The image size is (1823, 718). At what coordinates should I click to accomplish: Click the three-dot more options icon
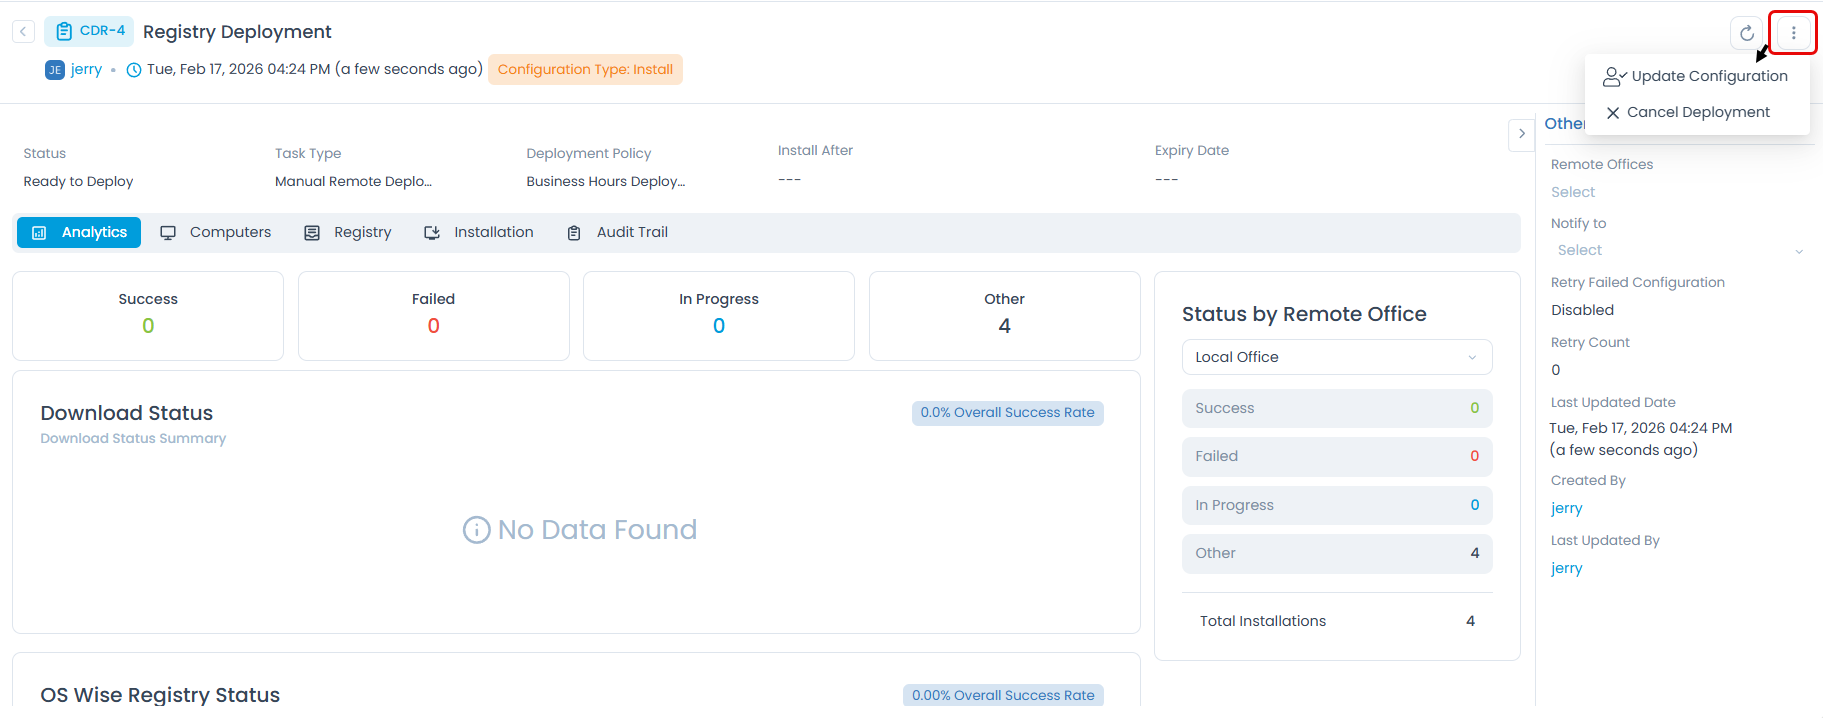1793,33
